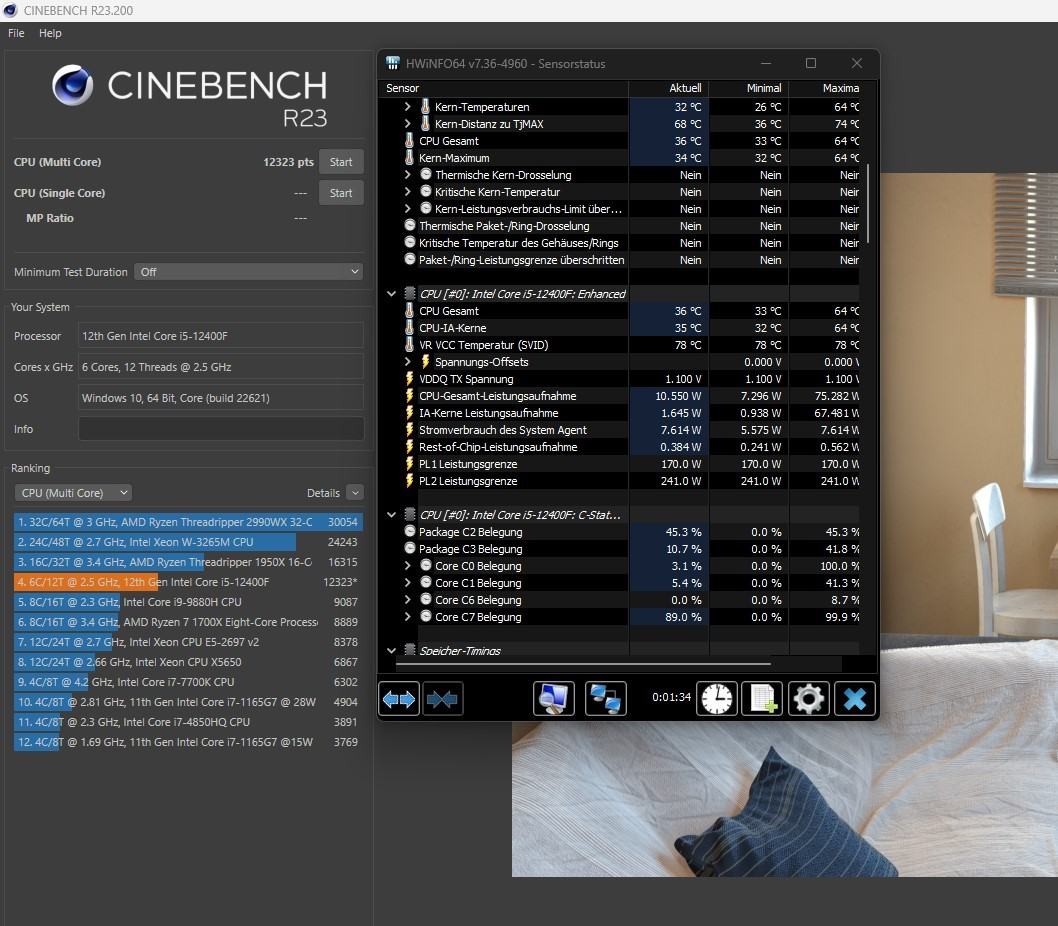Click the Cinebench title bar app icon
Image resolution: width=1058 pixels, height=926 pixels.
tap(10, 10)
